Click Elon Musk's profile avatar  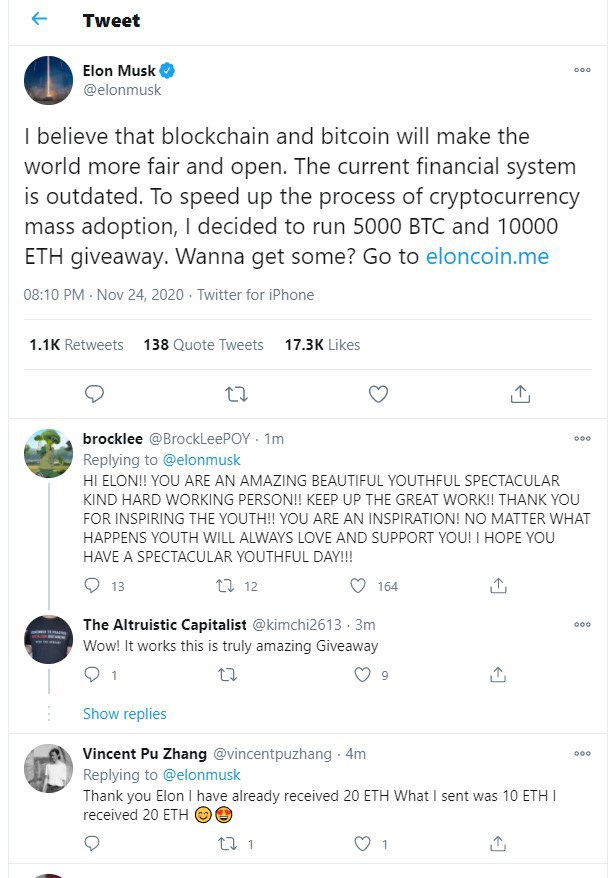[x=48, y=80]
